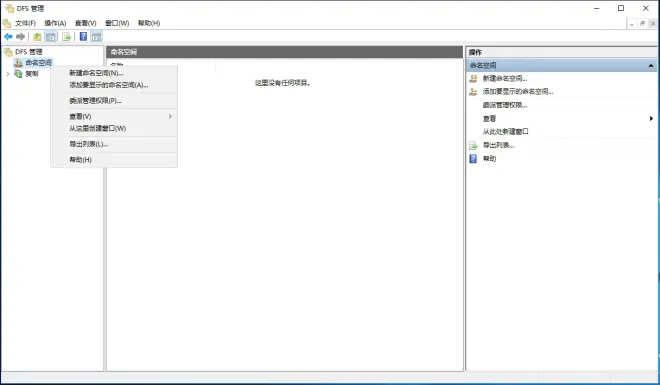Close the inner MDI child window
The image size is (660, 385).
(x=653, y=24)
